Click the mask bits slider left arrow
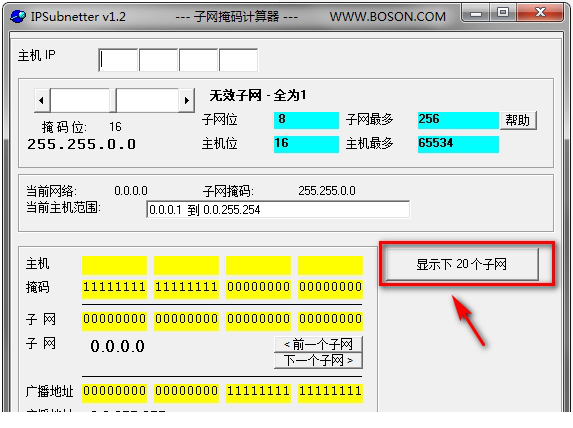Screen dimensions: 573x428 [42, 100]
